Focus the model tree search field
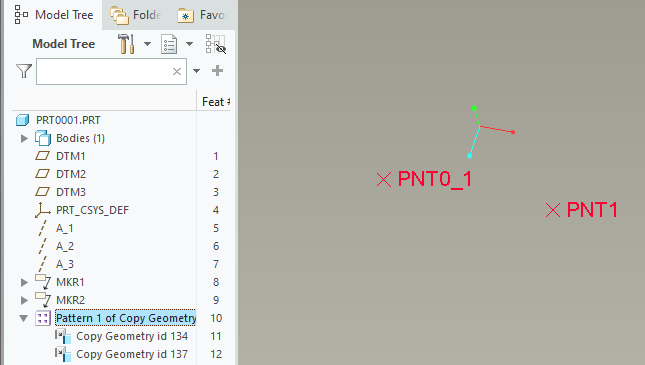Image resolution: width=645 pixels, height=365 pixels. click(x=111, y=72)
